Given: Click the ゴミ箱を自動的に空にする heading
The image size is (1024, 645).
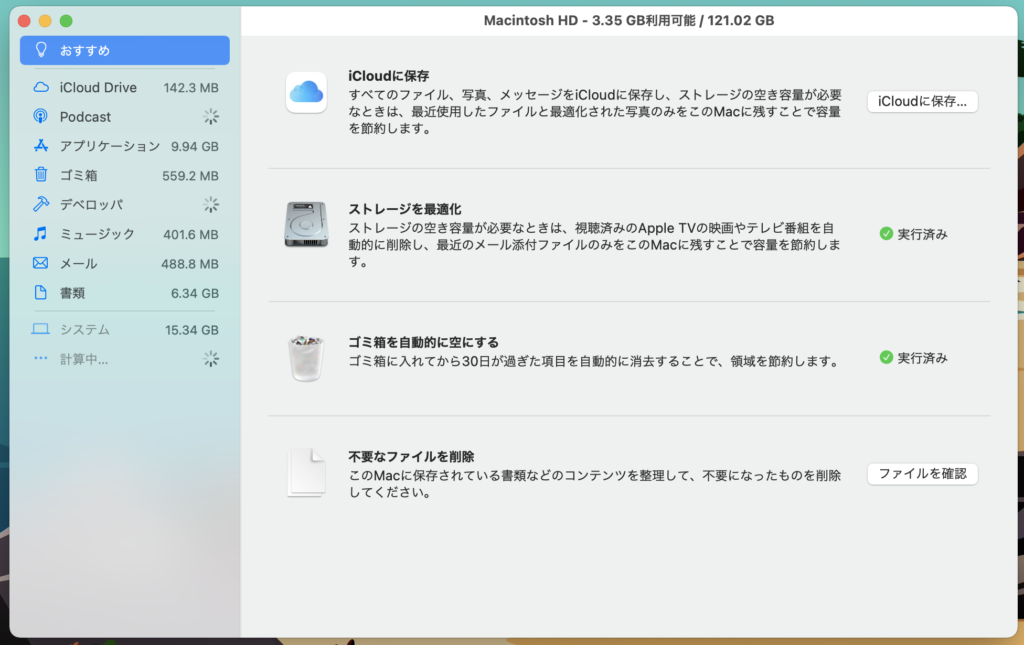Looking at the screenshot, I should [423, 342].
